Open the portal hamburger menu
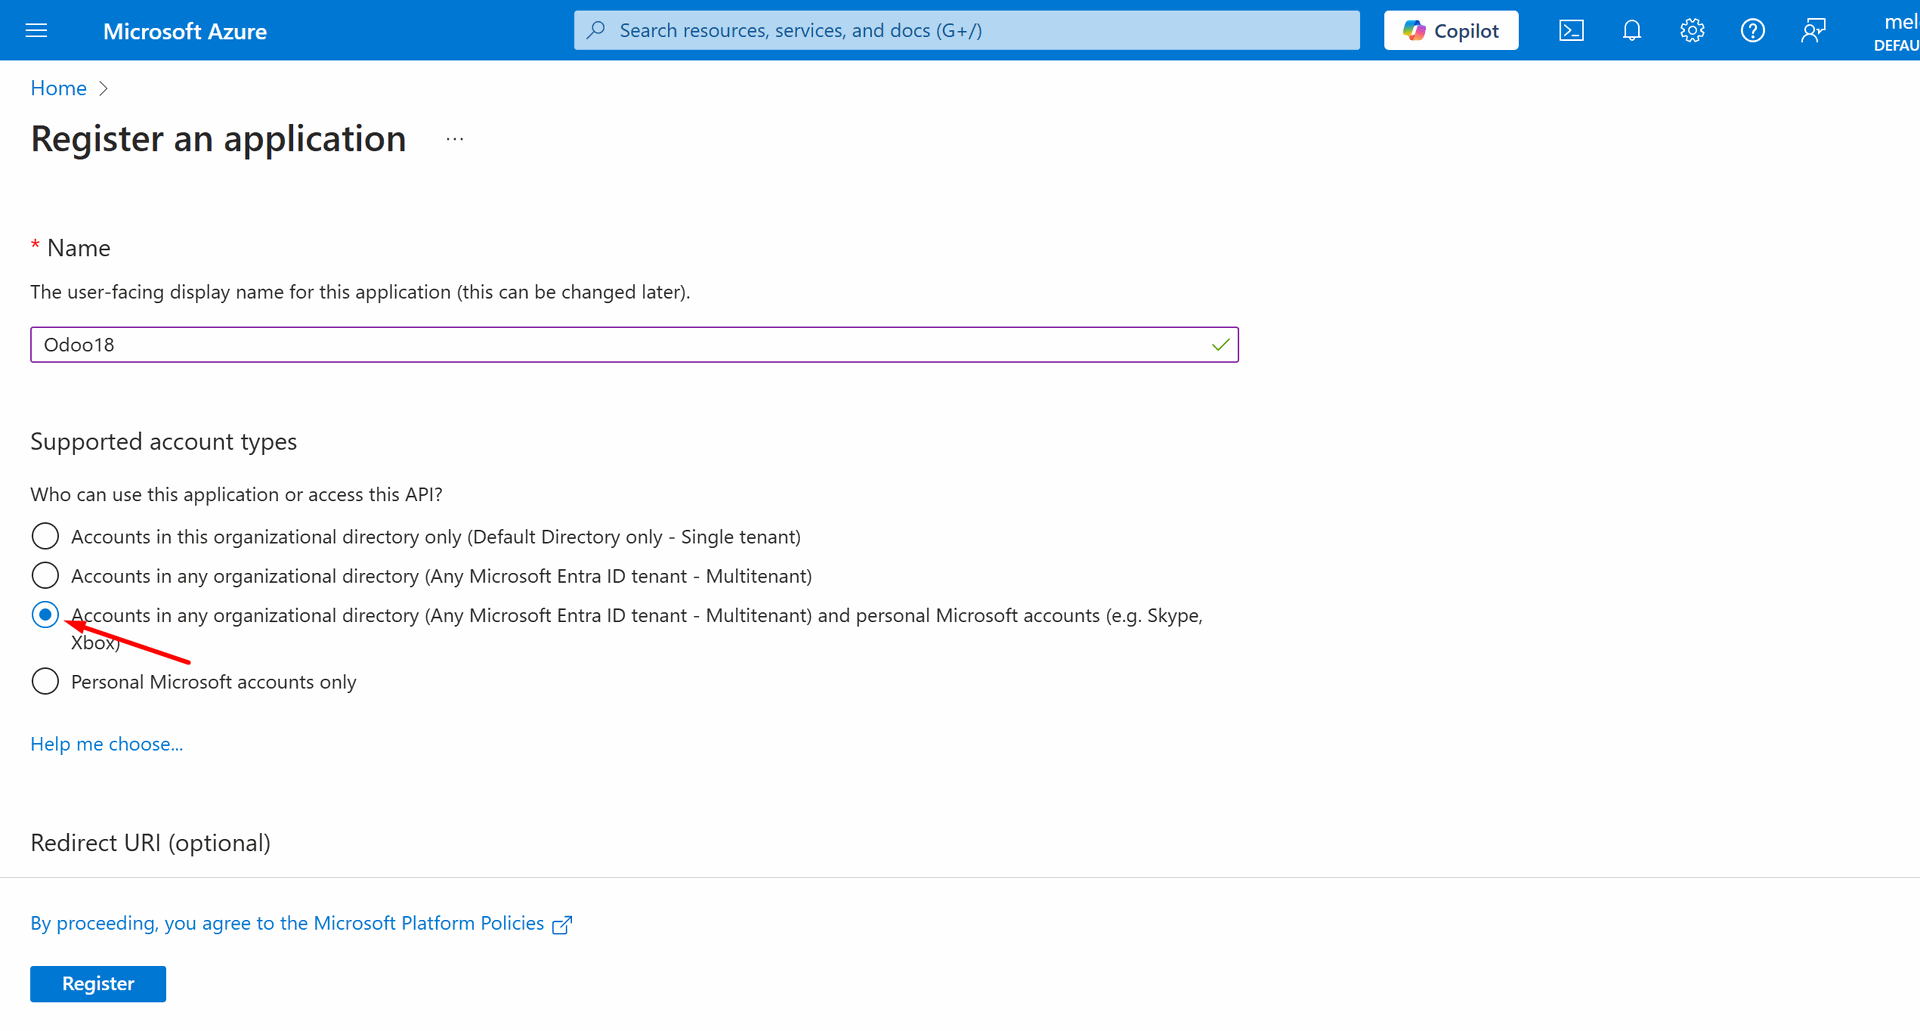This screenshot has height=1031, width=1920. (36, 30)
